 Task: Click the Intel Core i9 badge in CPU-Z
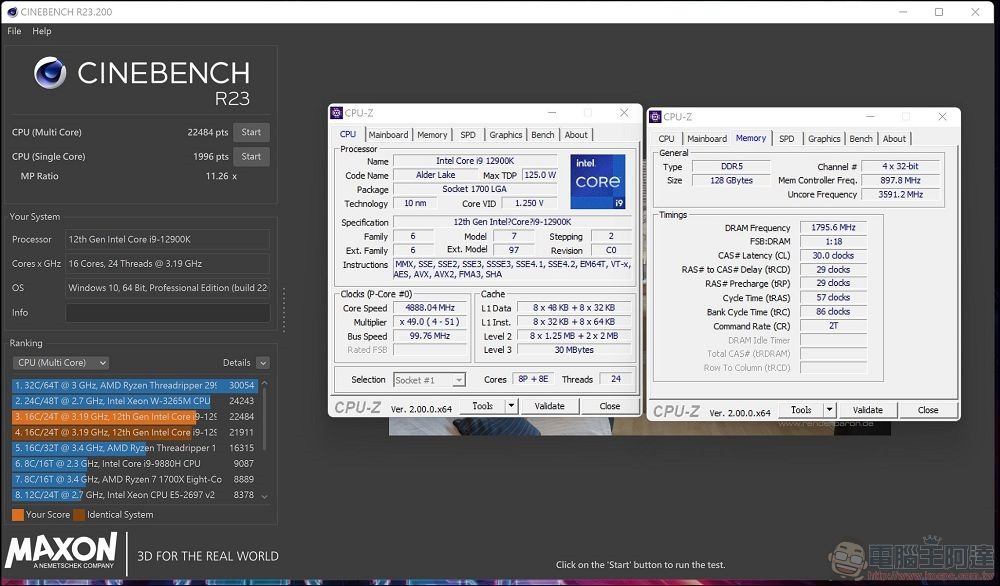pos(598,181)
